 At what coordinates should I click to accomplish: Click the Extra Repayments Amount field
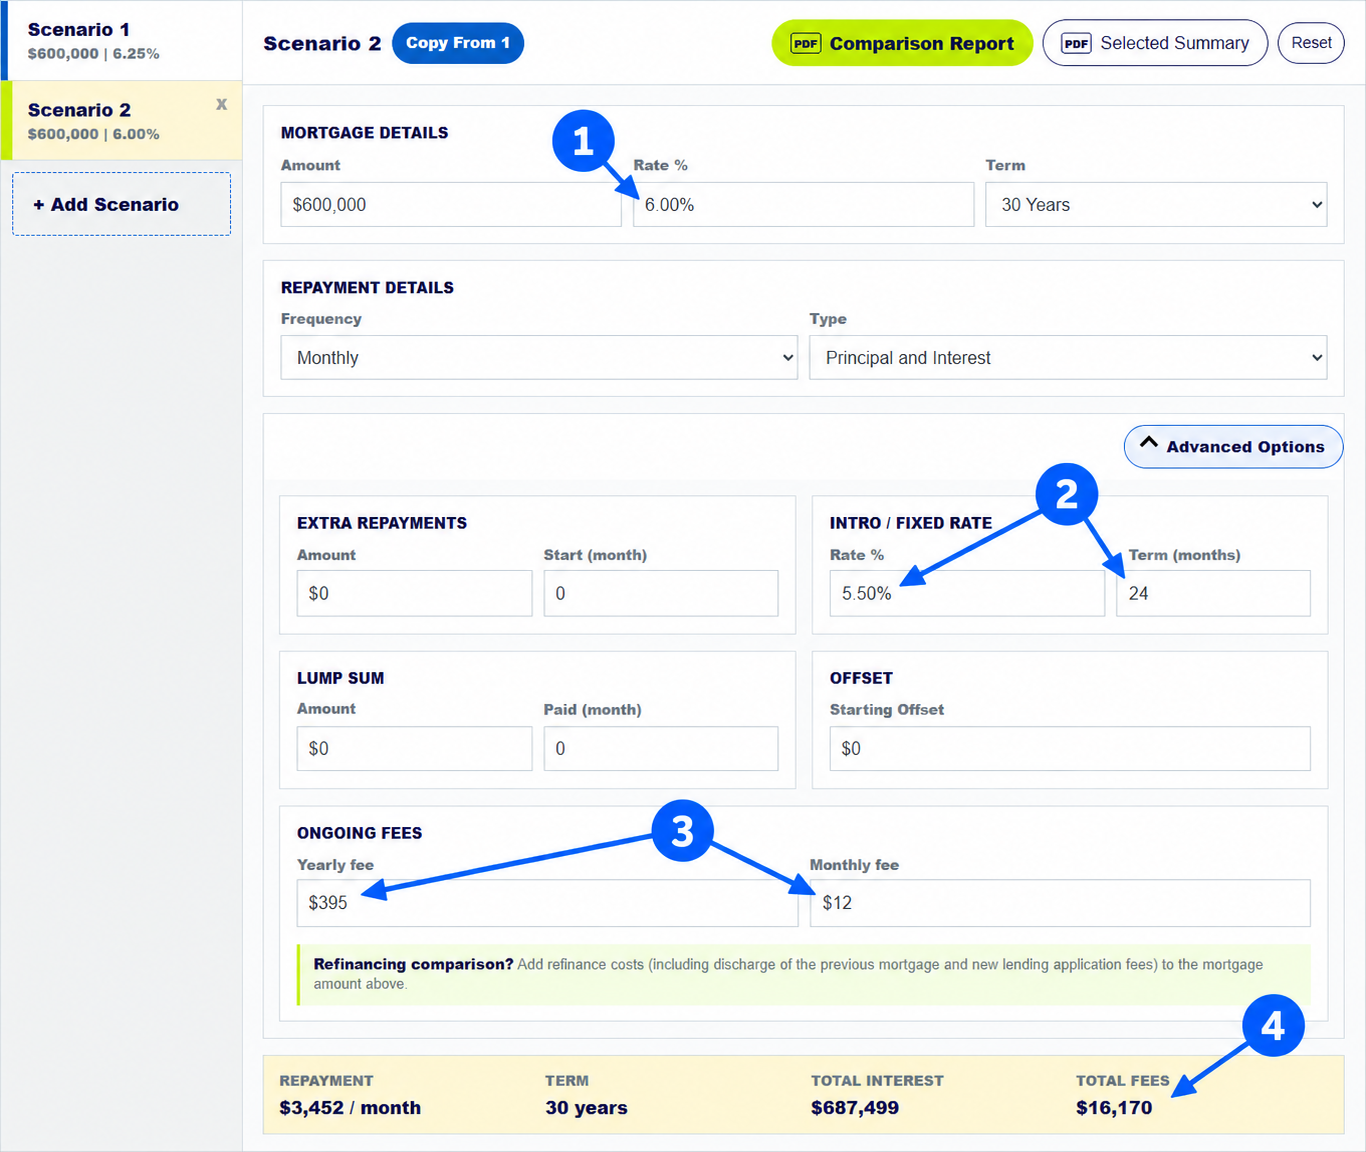[x=414, y=594]
